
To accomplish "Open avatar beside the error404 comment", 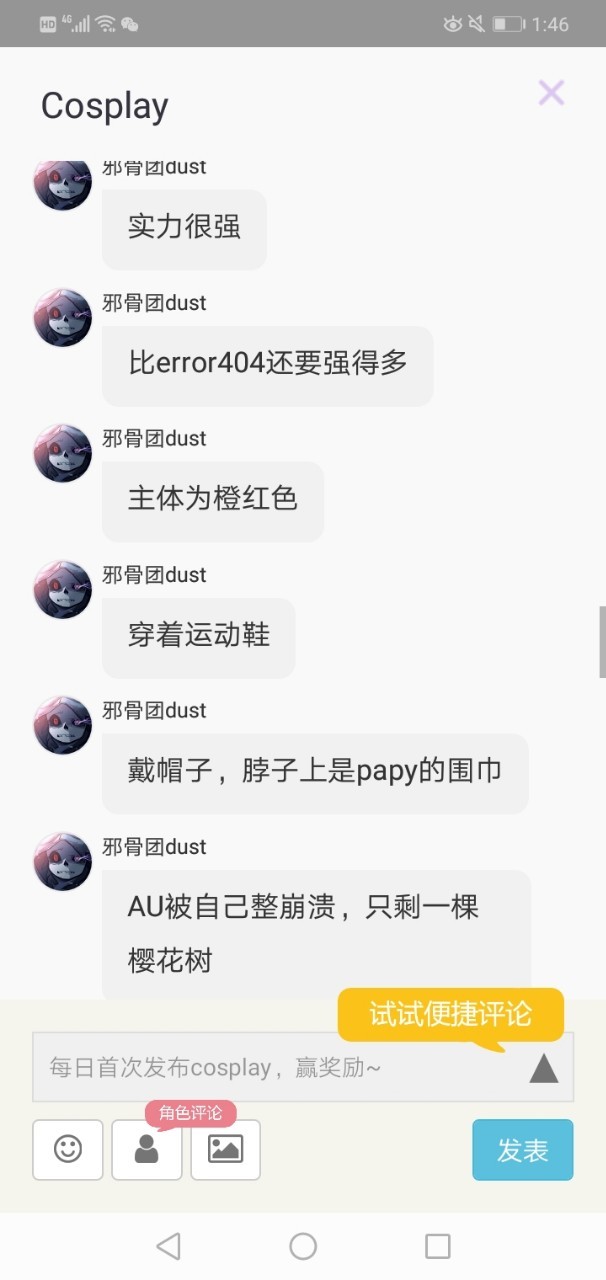I will (63, 318).
